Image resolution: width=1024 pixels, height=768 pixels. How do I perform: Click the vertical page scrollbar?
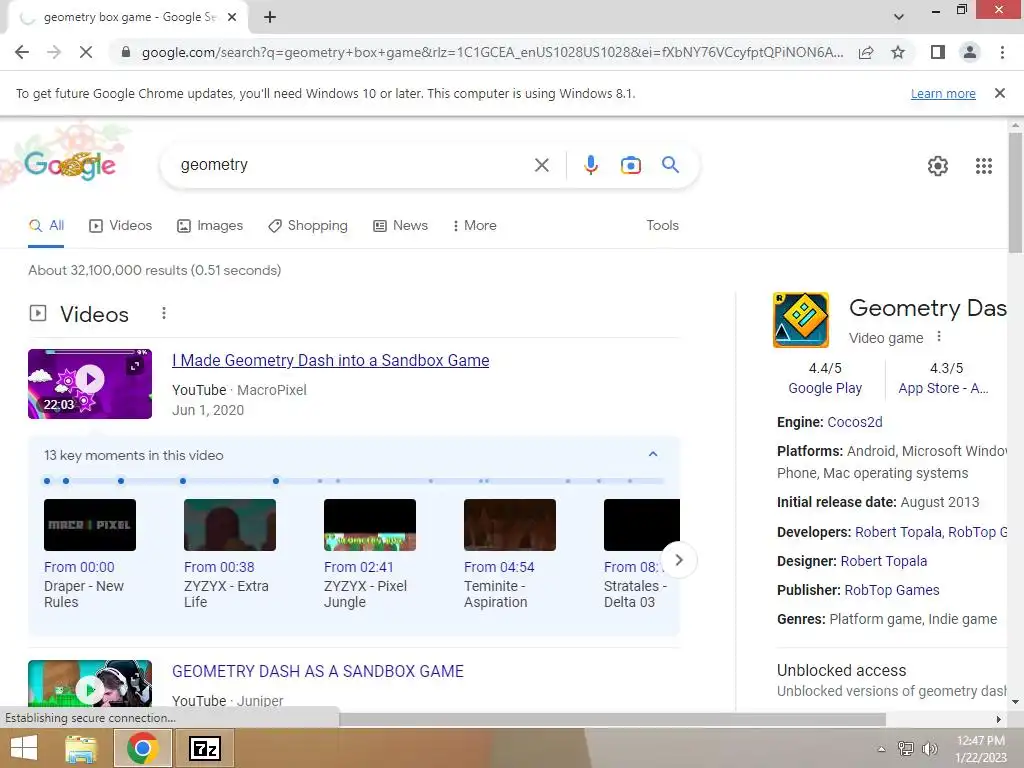click(1015, 193)
